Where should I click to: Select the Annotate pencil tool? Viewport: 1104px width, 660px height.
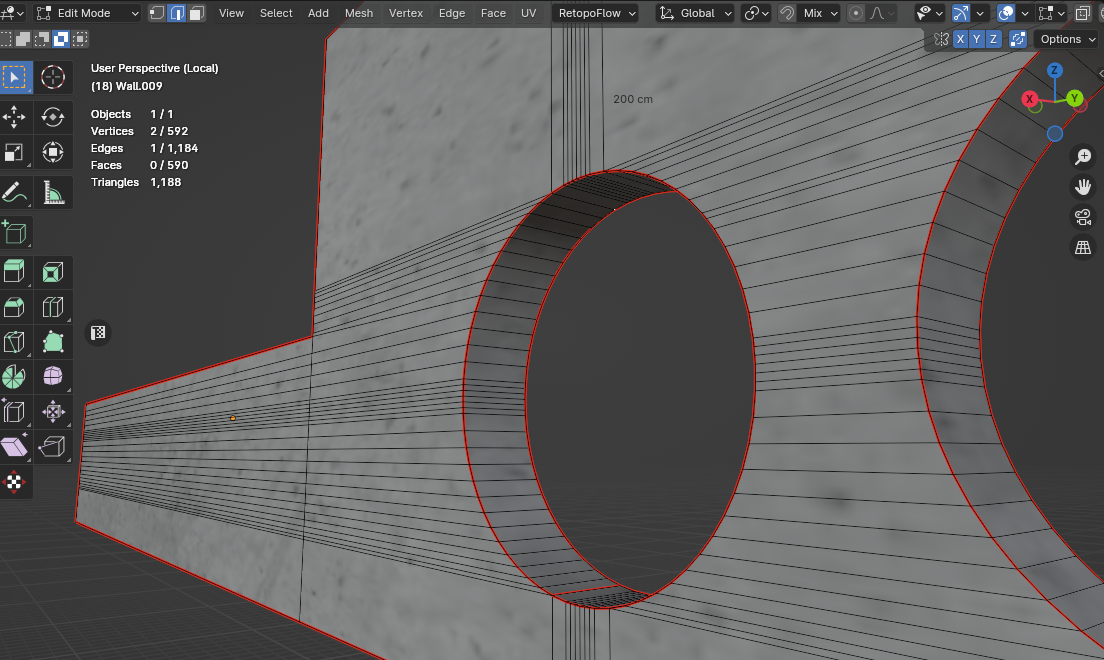pos(15,192)
